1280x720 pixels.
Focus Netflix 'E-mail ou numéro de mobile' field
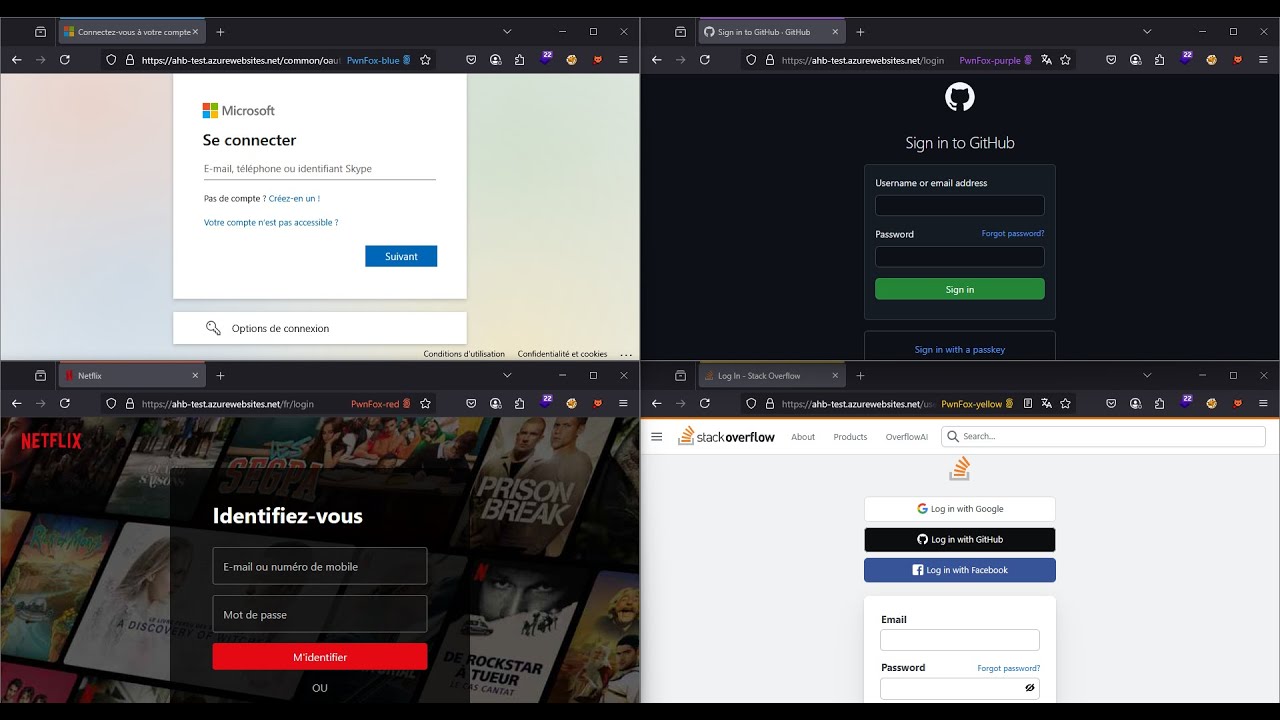(x=320, y=566)
